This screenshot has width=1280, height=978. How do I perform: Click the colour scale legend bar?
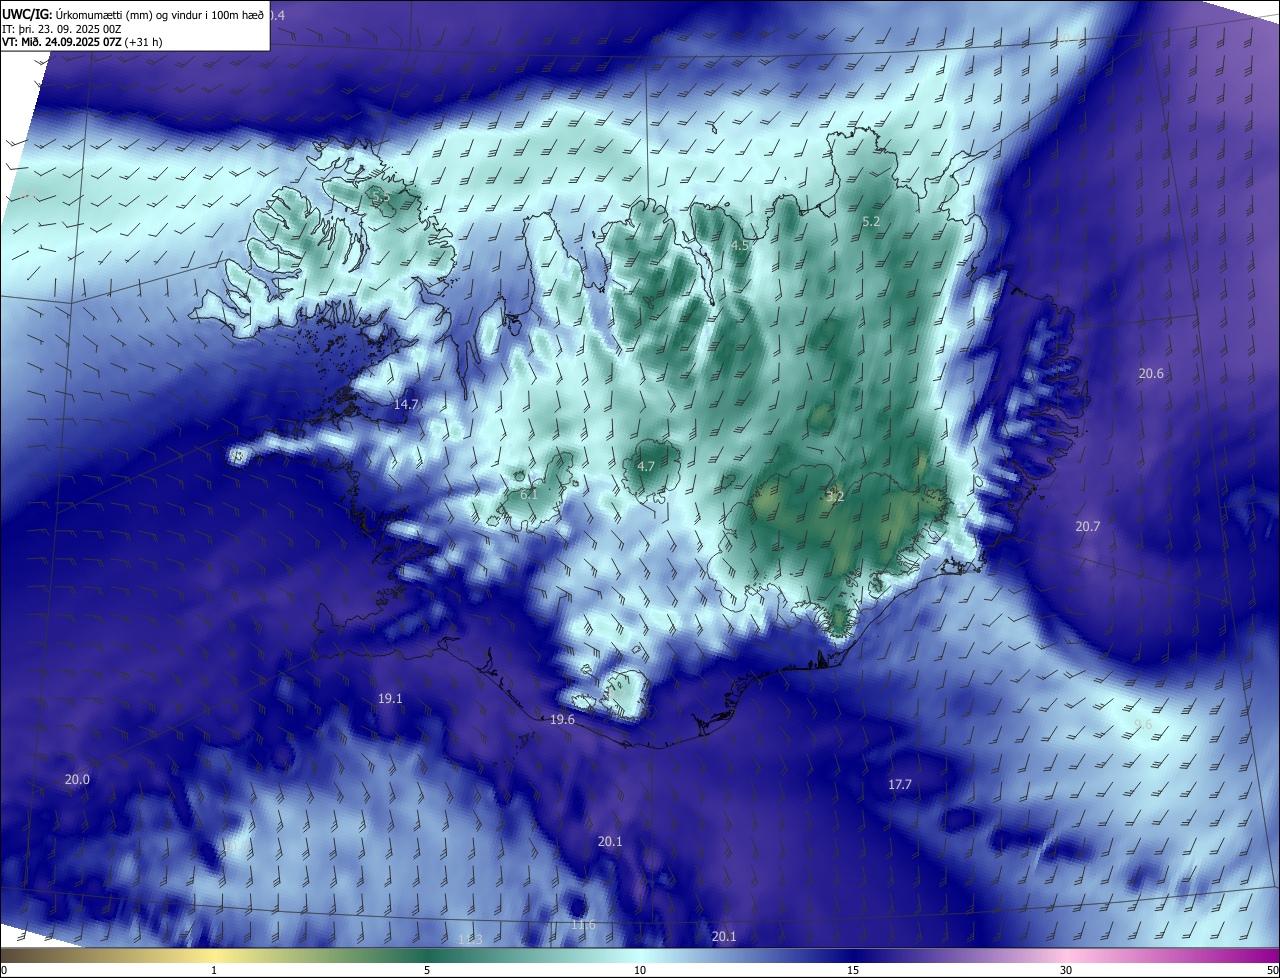point(640,955)
